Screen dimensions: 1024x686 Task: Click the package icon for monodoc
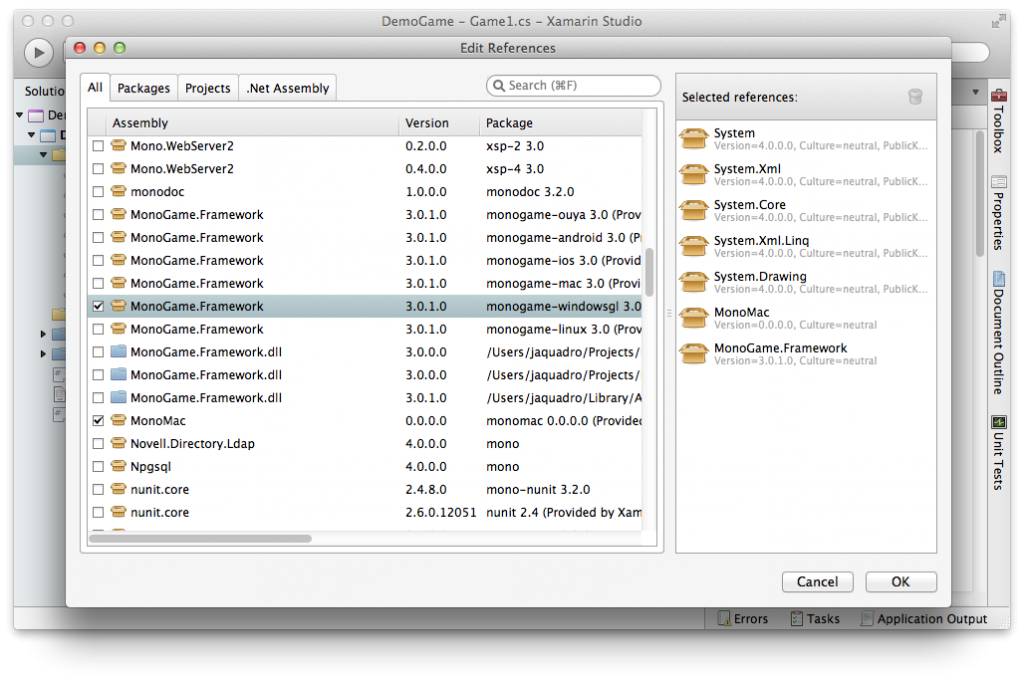tap(118, 191)
